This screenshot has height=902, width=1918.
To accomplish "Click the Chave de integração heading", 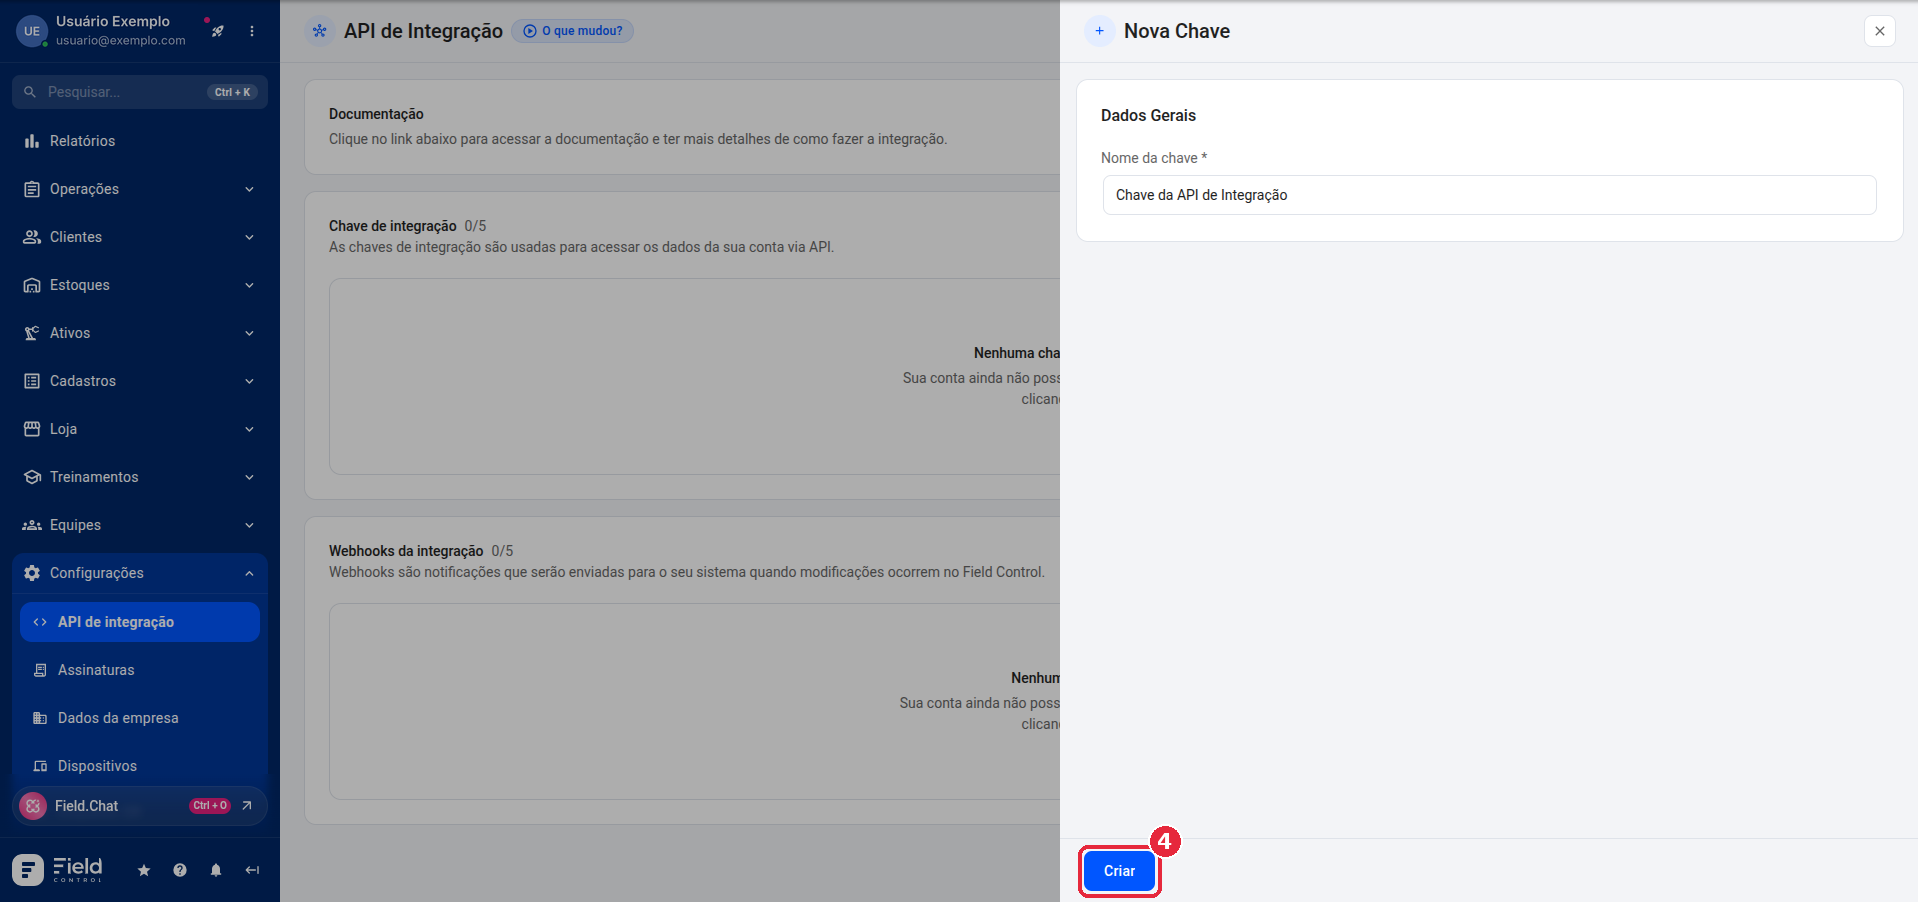I will (393, 226).
